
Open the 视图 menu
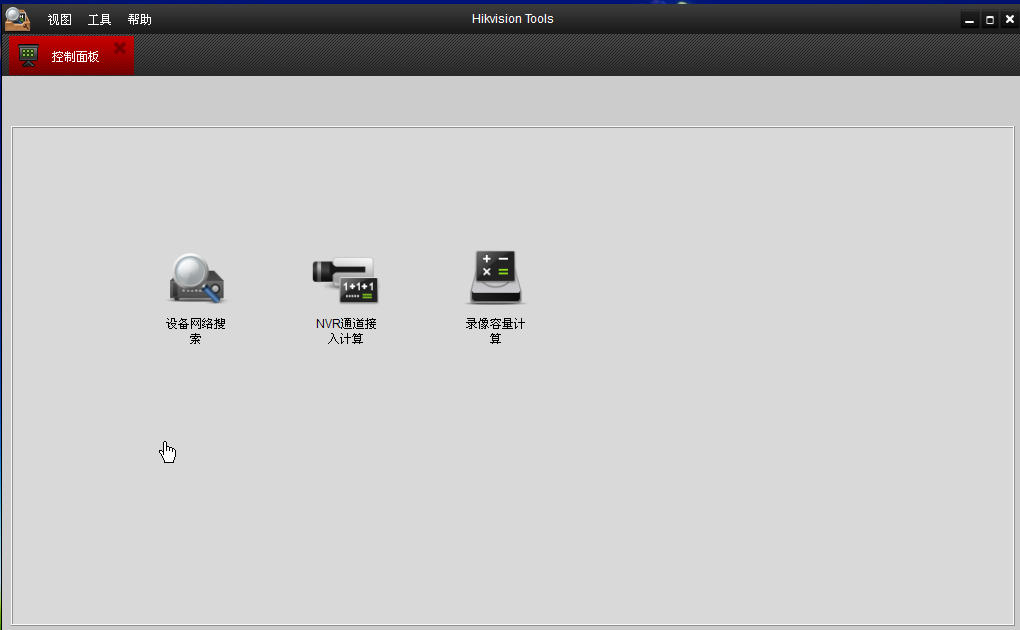(x=59, y=18)
